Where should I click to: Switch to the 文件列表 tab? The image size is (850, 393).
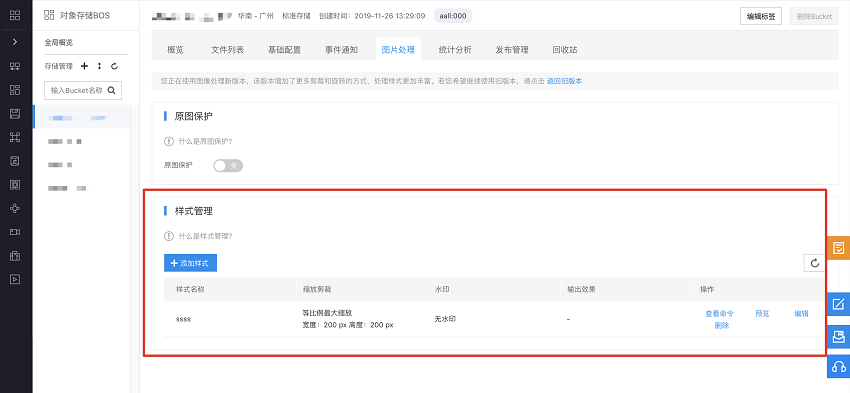(x=227, y=50)
